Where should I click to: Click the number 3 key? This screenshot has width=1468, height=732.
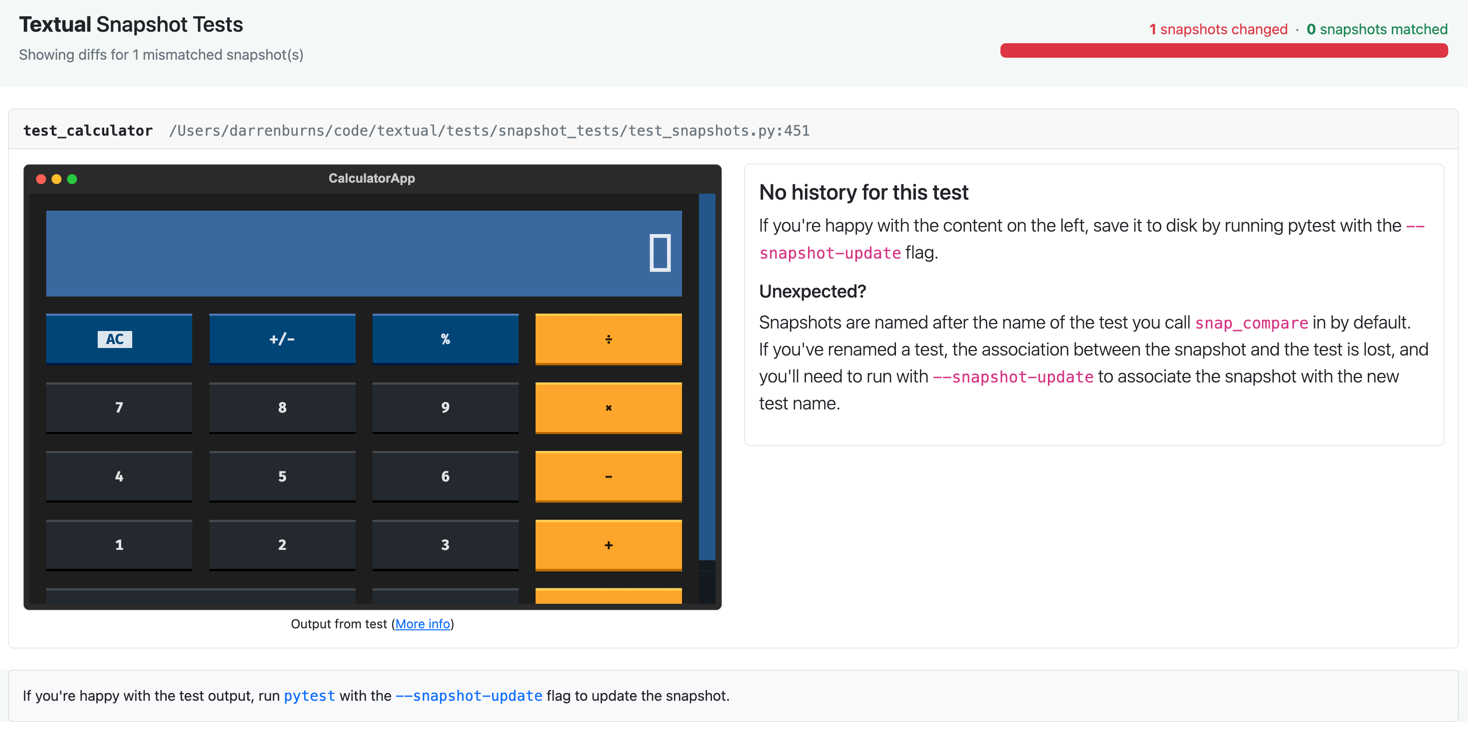click(445, 545)
